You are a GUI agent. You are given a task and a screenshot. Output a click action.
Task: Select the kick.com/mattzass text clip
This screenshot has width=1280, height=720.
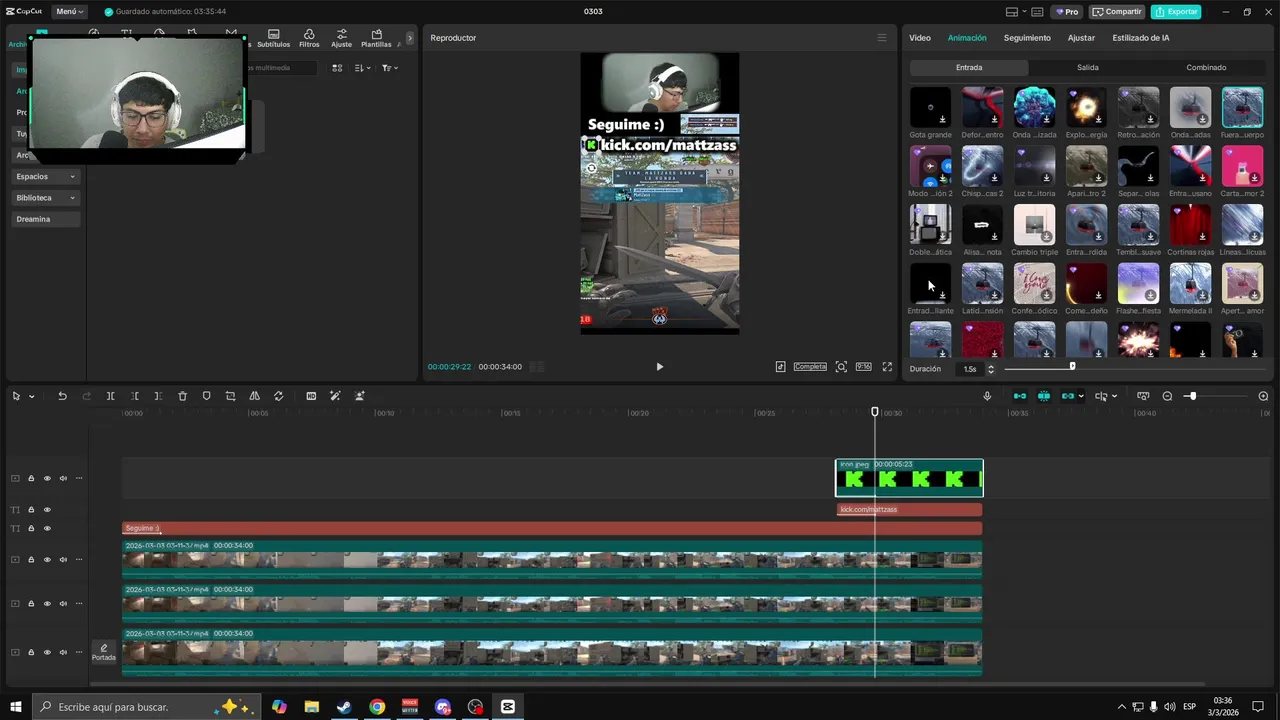tap(909, 510)
